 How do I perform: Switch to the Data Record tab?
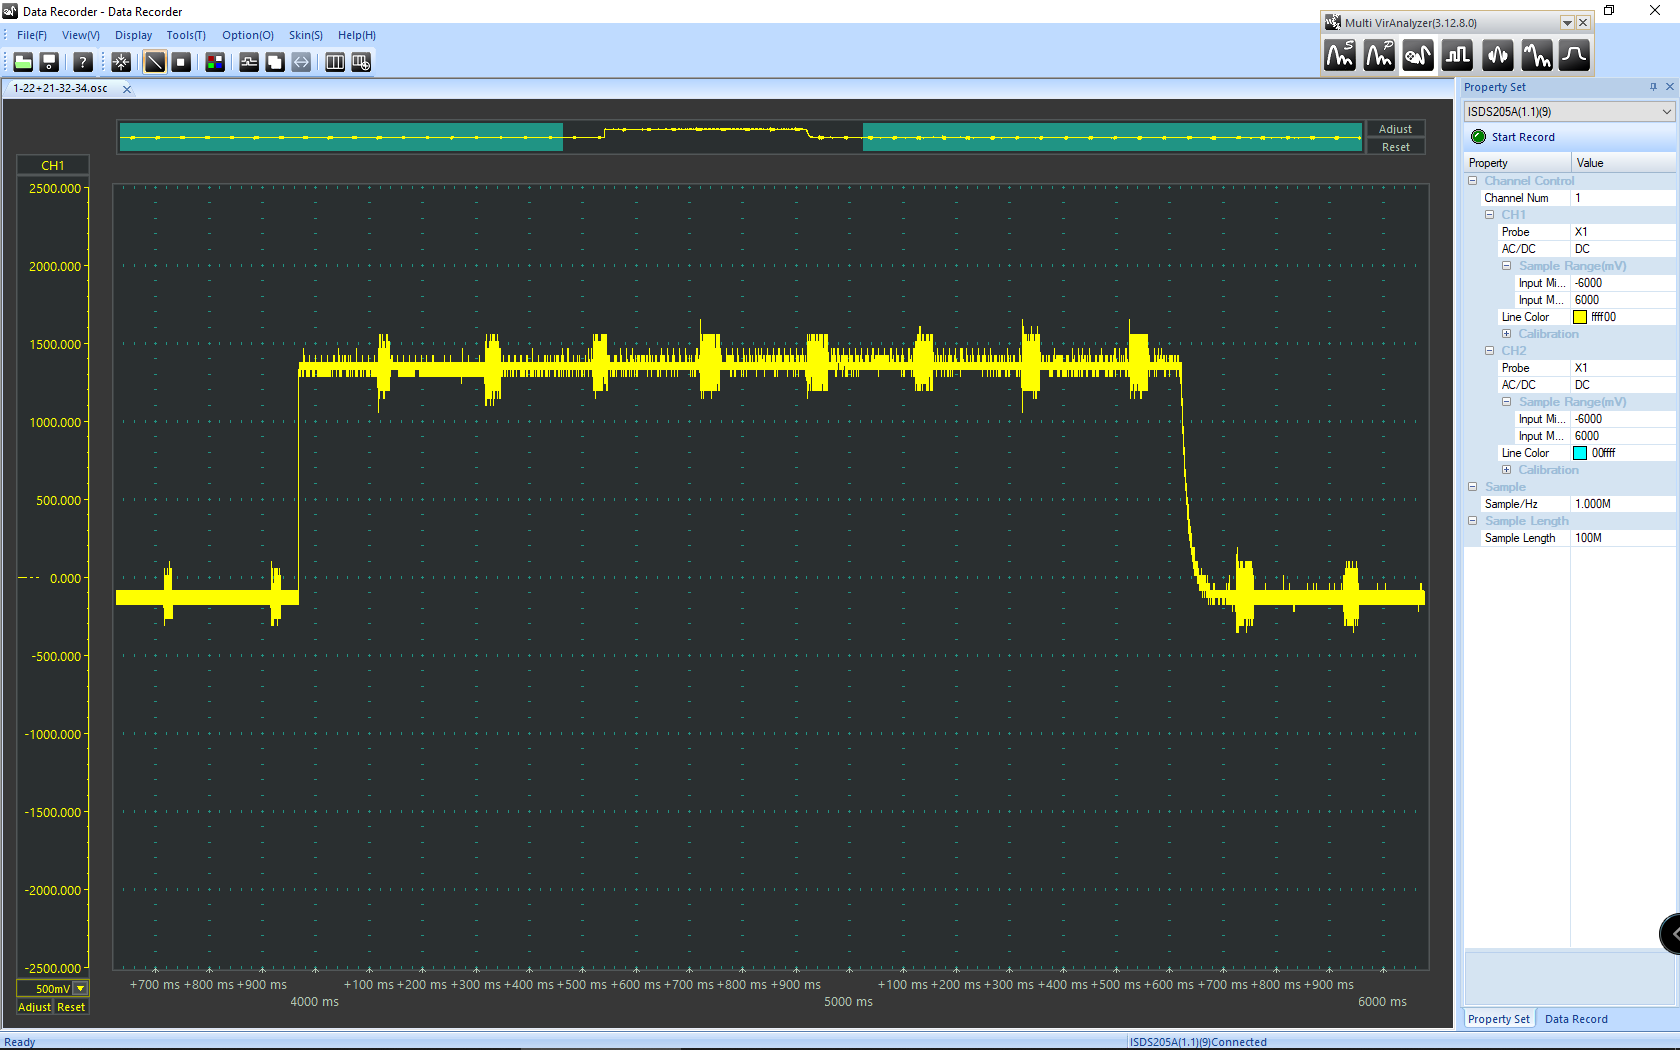pyautogui.click(x=1576, y=1019)
